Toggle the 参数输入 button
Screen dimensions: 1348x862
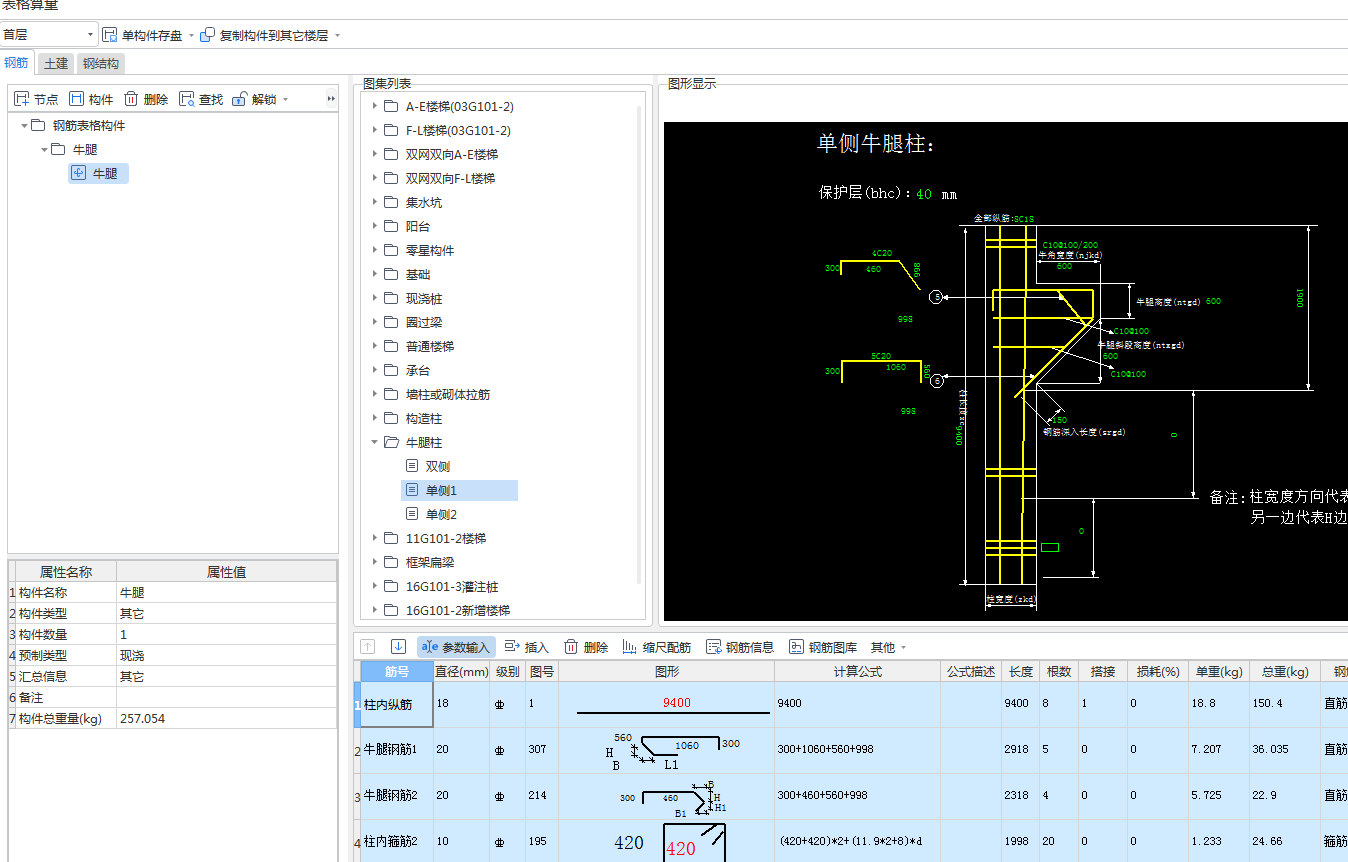(x=456, y=647)
